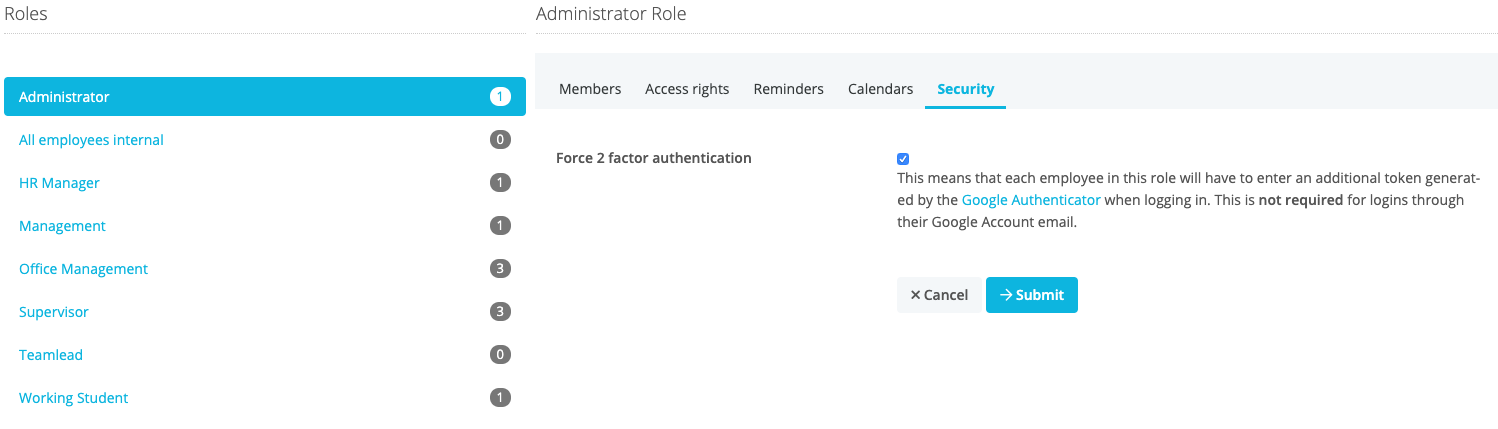Select the Security tab
The height and width of the screenshot is (429, 1498).
(x=965, y=89)
